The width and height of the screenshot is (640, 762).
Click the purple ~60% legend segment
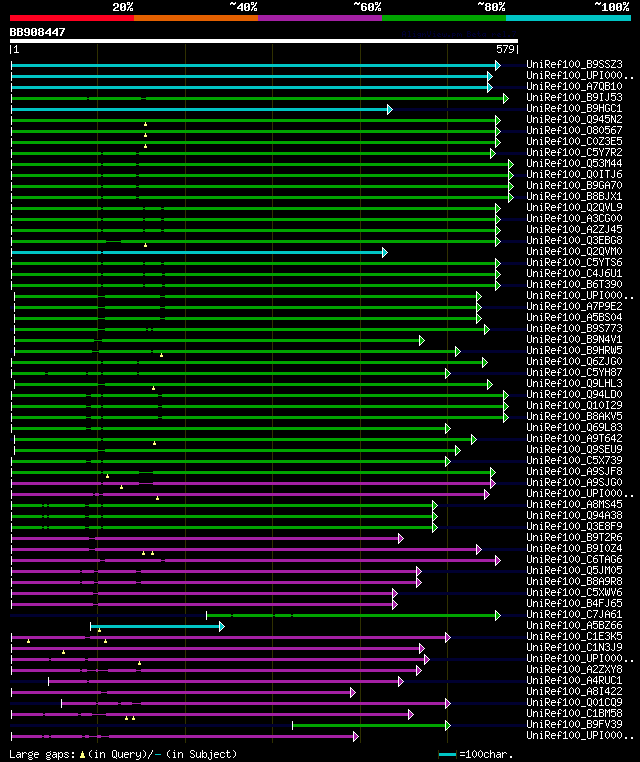click(x=320, y=18)
